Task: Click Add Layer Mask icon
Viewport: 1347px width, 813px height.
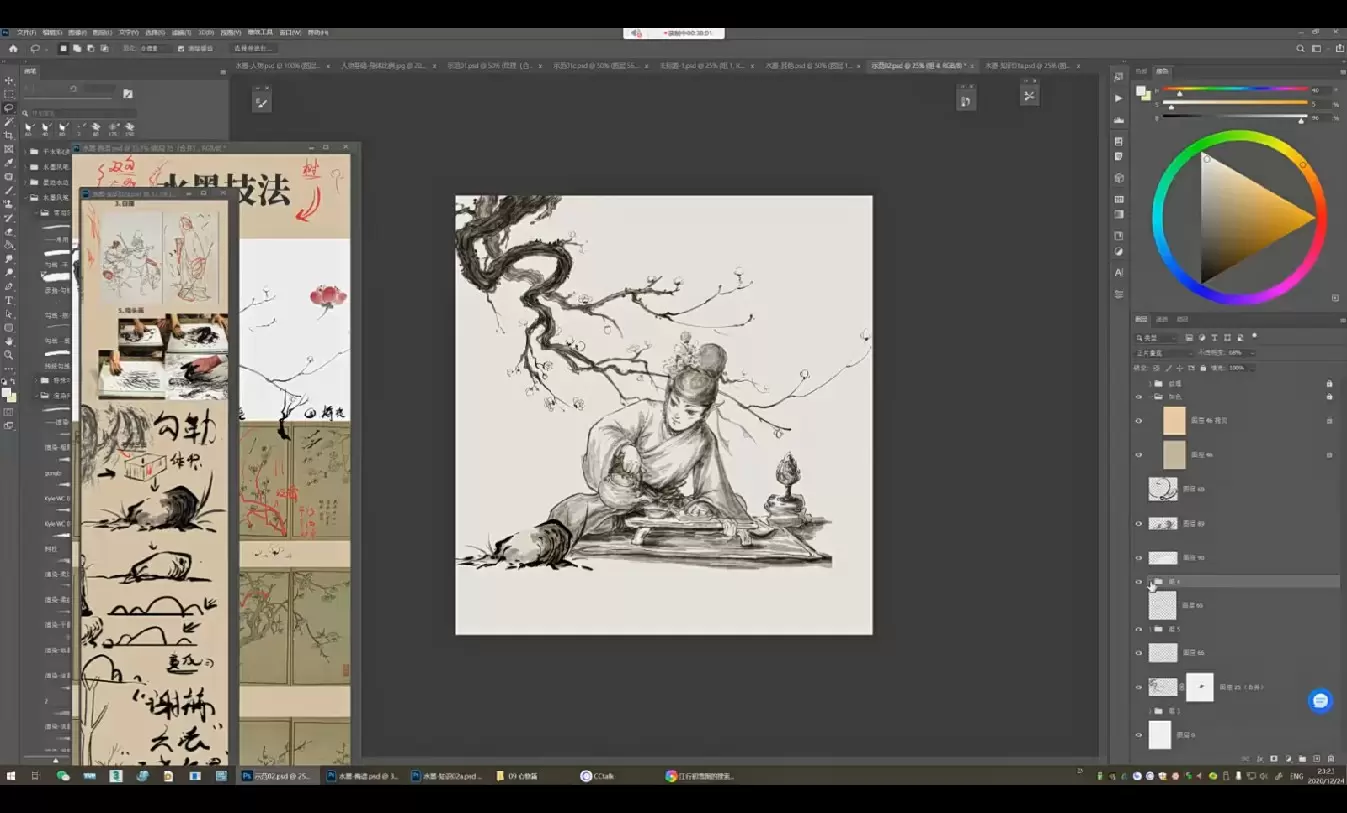Action: (x=1274, y=758)
